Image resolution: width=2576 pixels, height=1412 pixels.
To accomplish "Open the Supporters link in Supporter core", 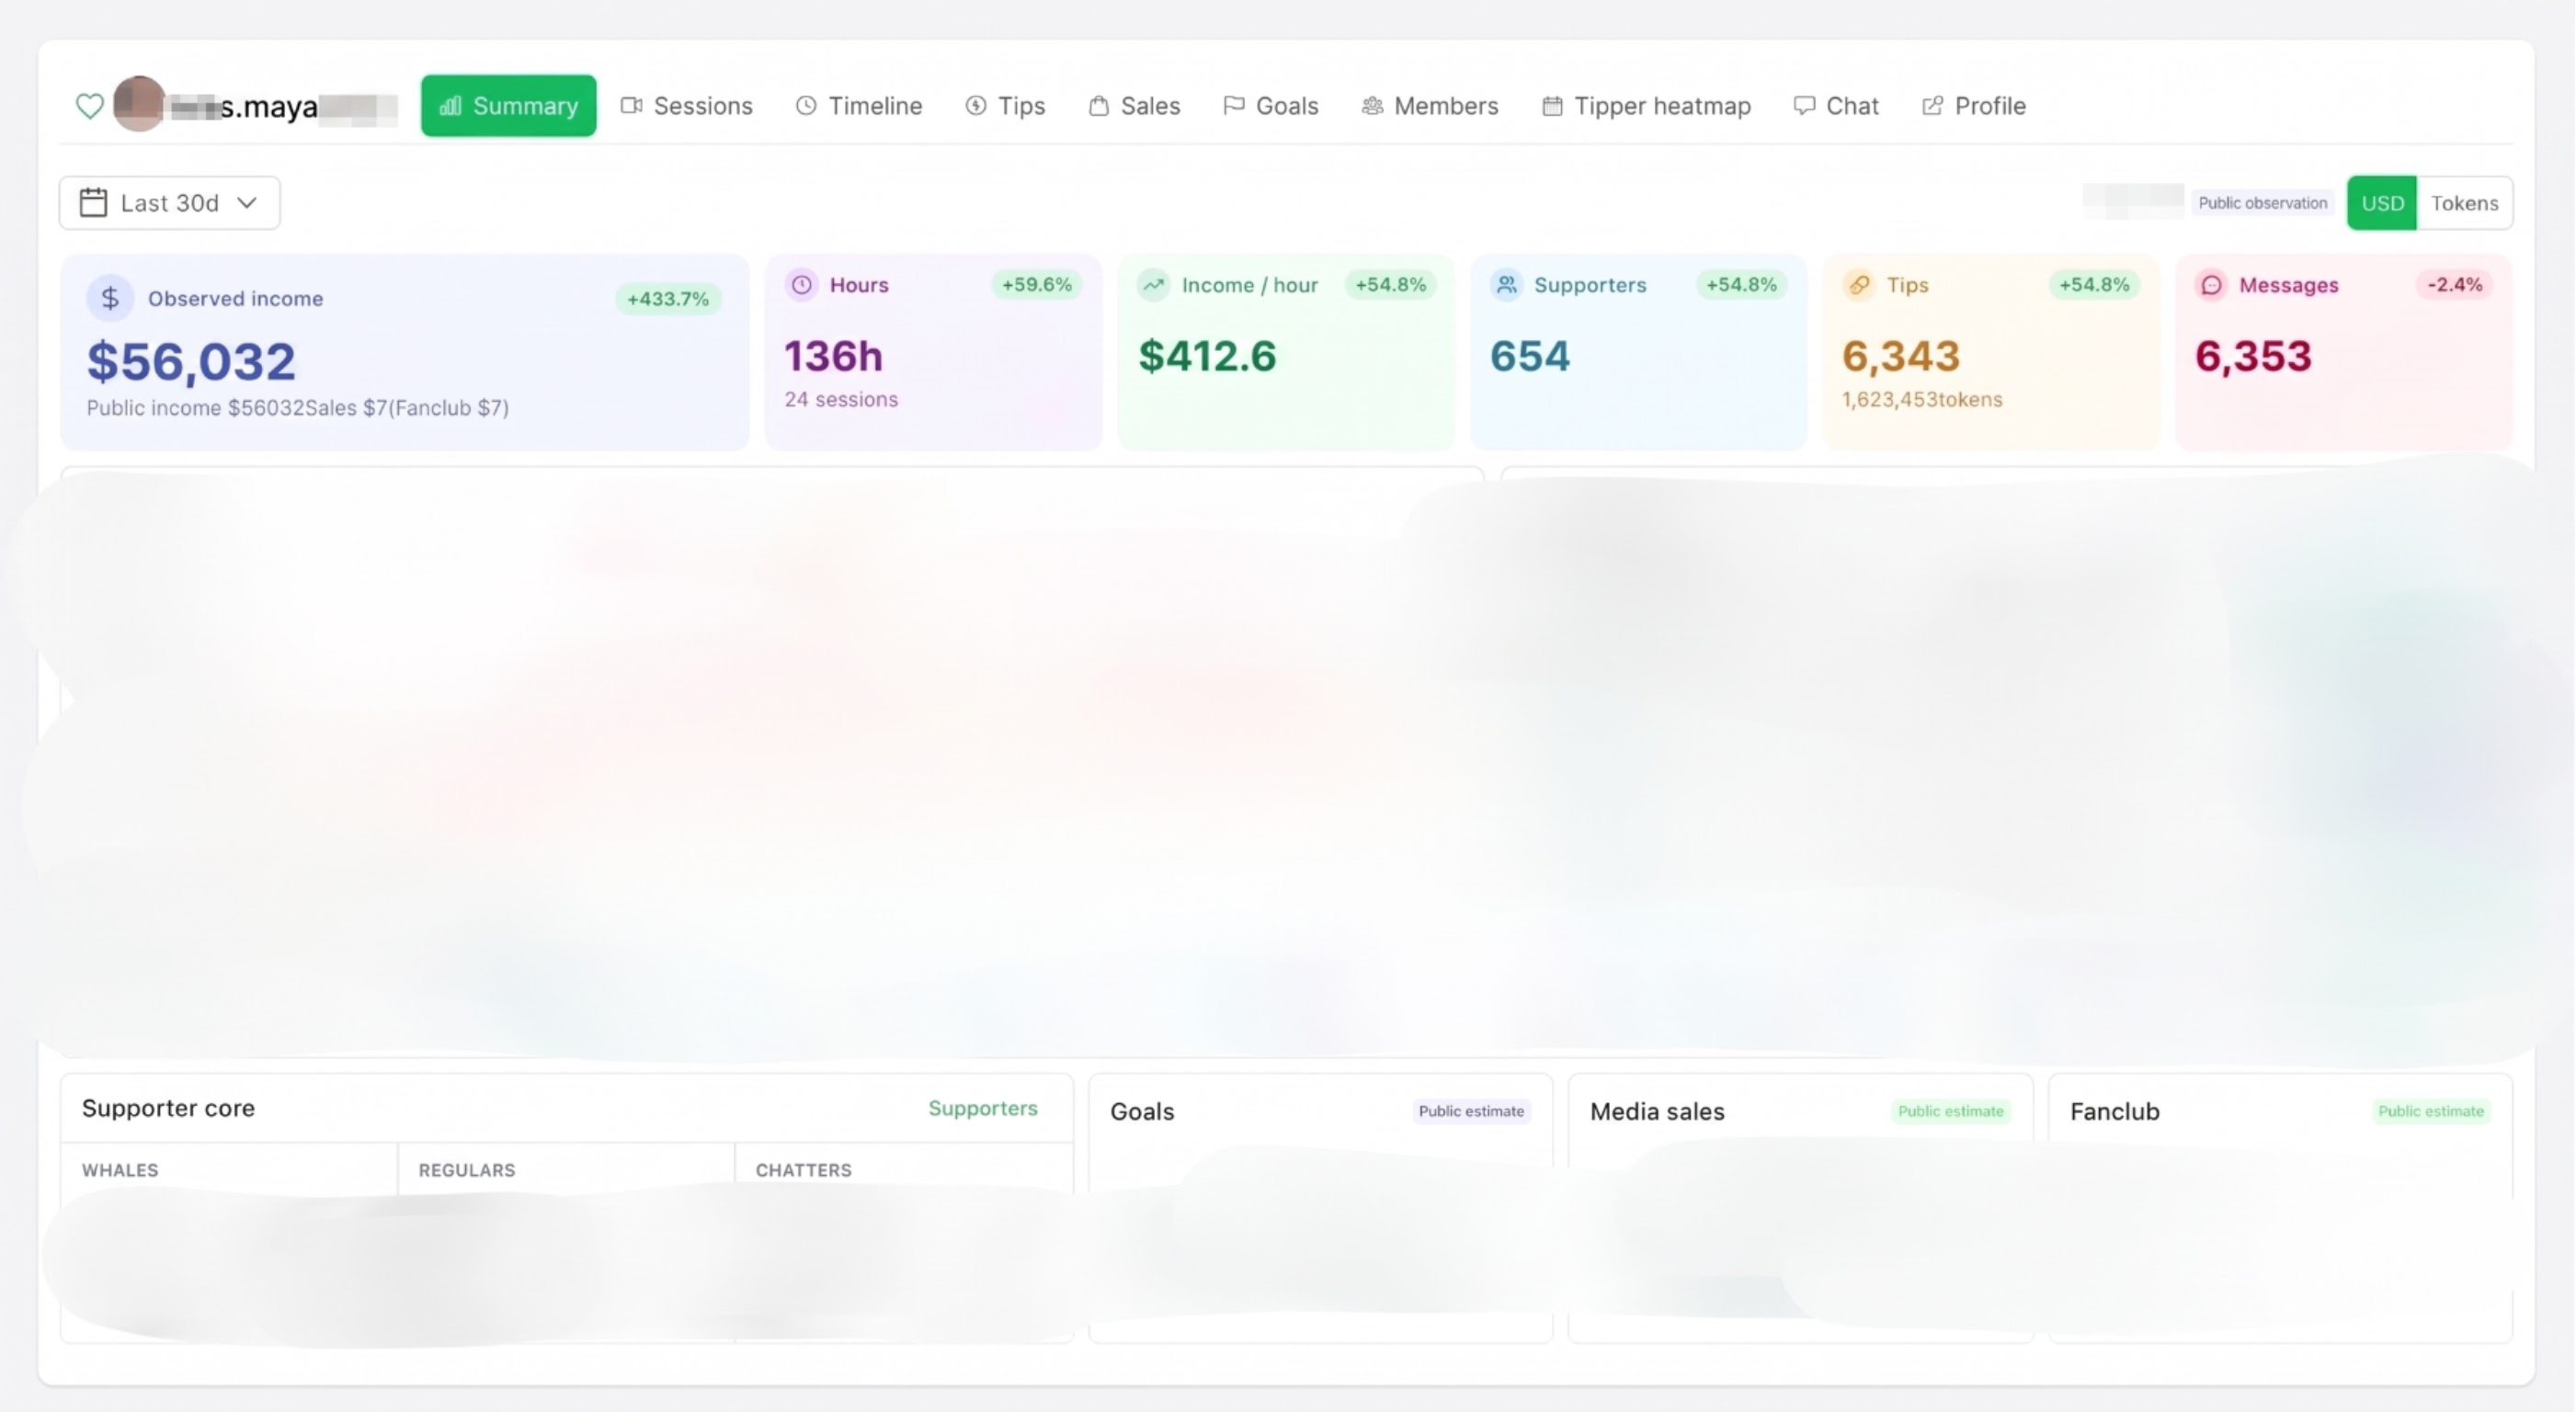I will 982,1108.
